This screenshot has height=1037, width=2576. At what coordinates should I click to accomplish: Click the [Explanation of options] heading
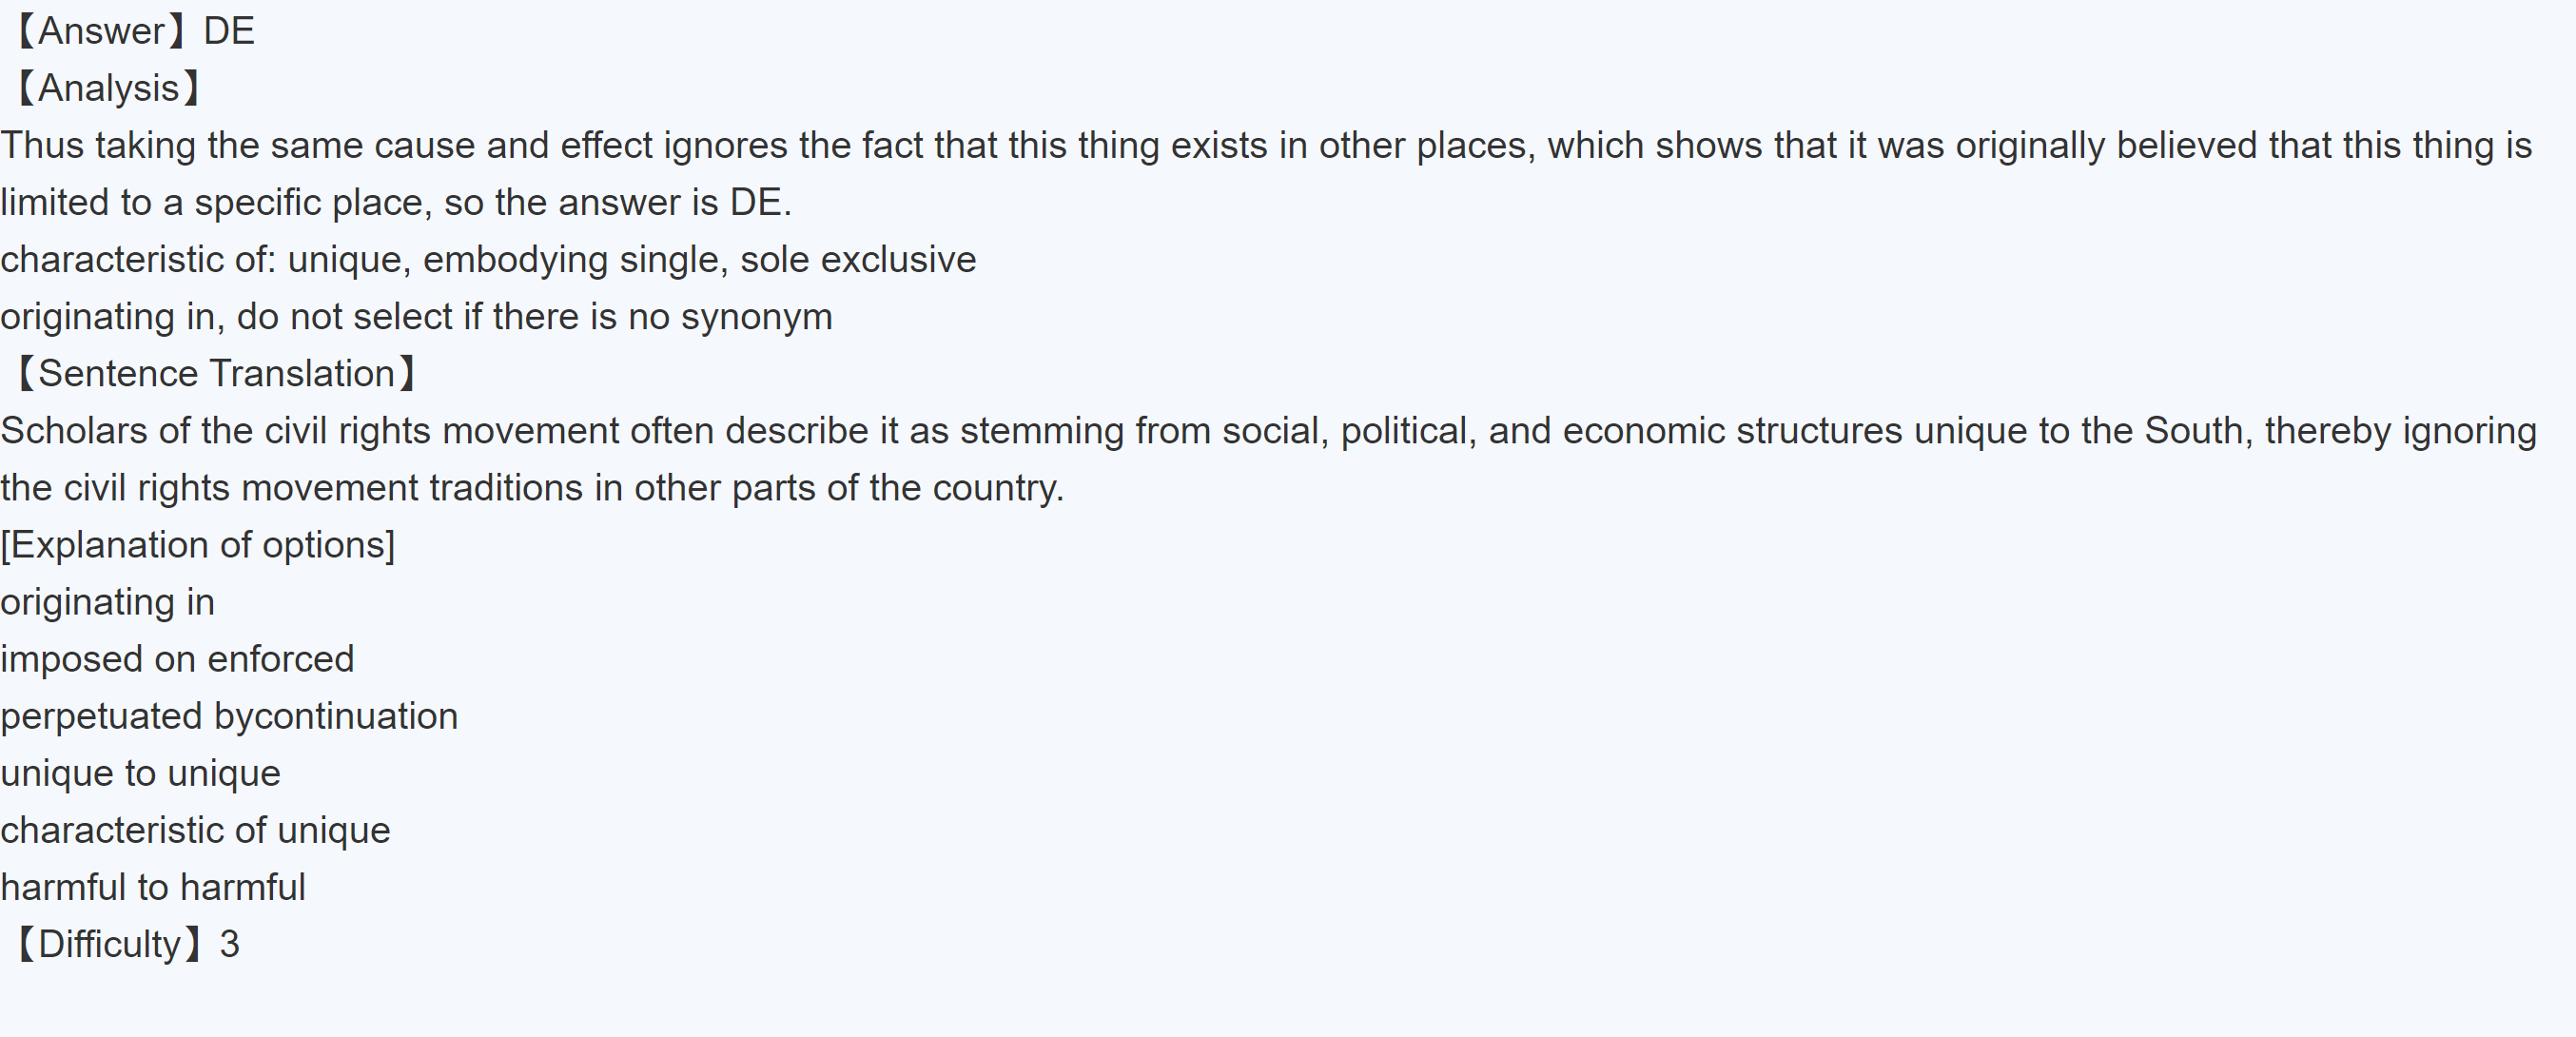[198, 545]
